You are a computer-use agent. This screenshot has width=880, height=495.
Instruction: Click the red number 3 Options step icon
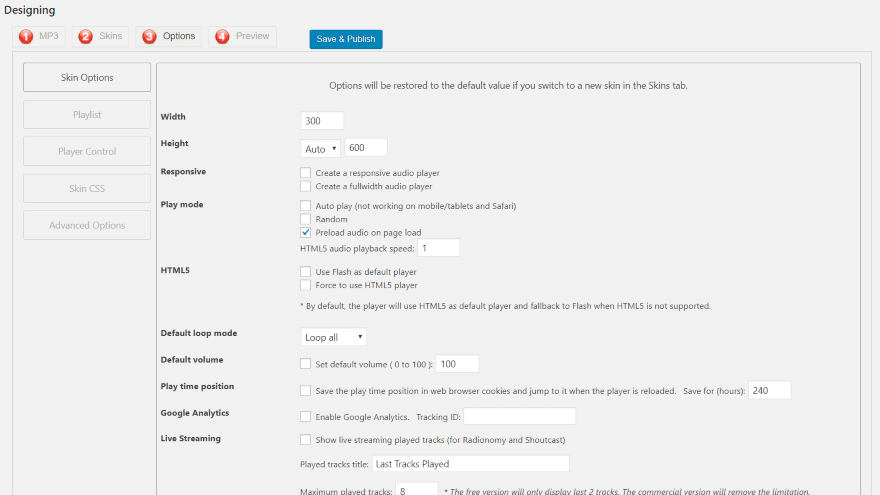click(x=149, y=37)
